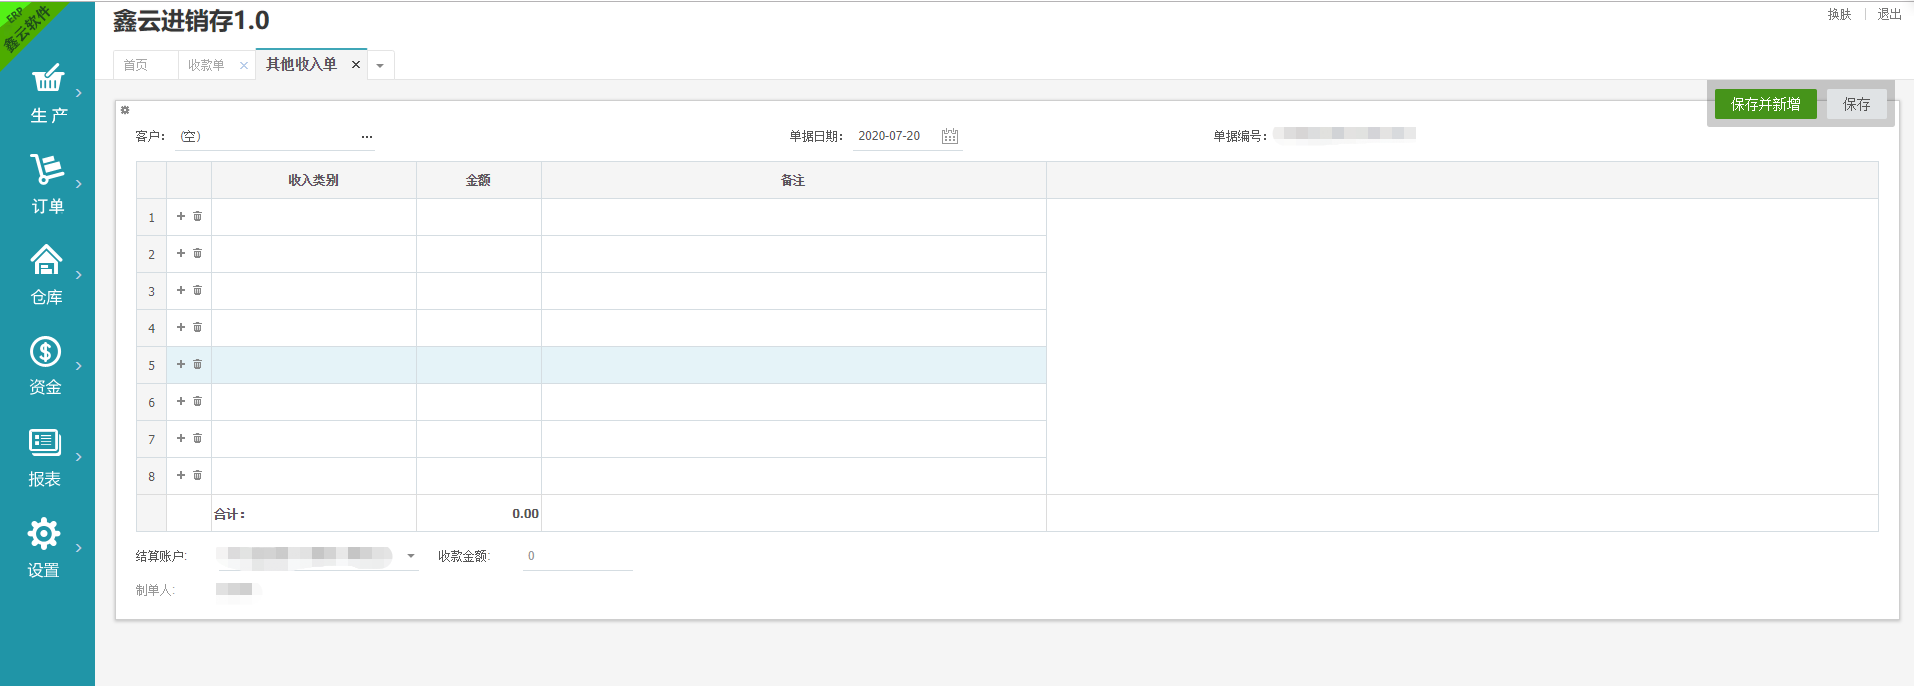Click the delete trash icon in row 3
The image size is (1914, 686).
coord(198,290)
